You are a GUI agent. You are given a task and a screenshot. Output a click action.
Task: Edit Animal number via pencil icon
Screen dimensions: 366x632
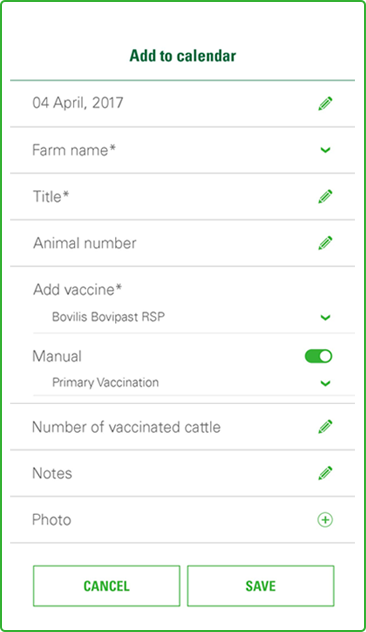(x=325, y=243)
